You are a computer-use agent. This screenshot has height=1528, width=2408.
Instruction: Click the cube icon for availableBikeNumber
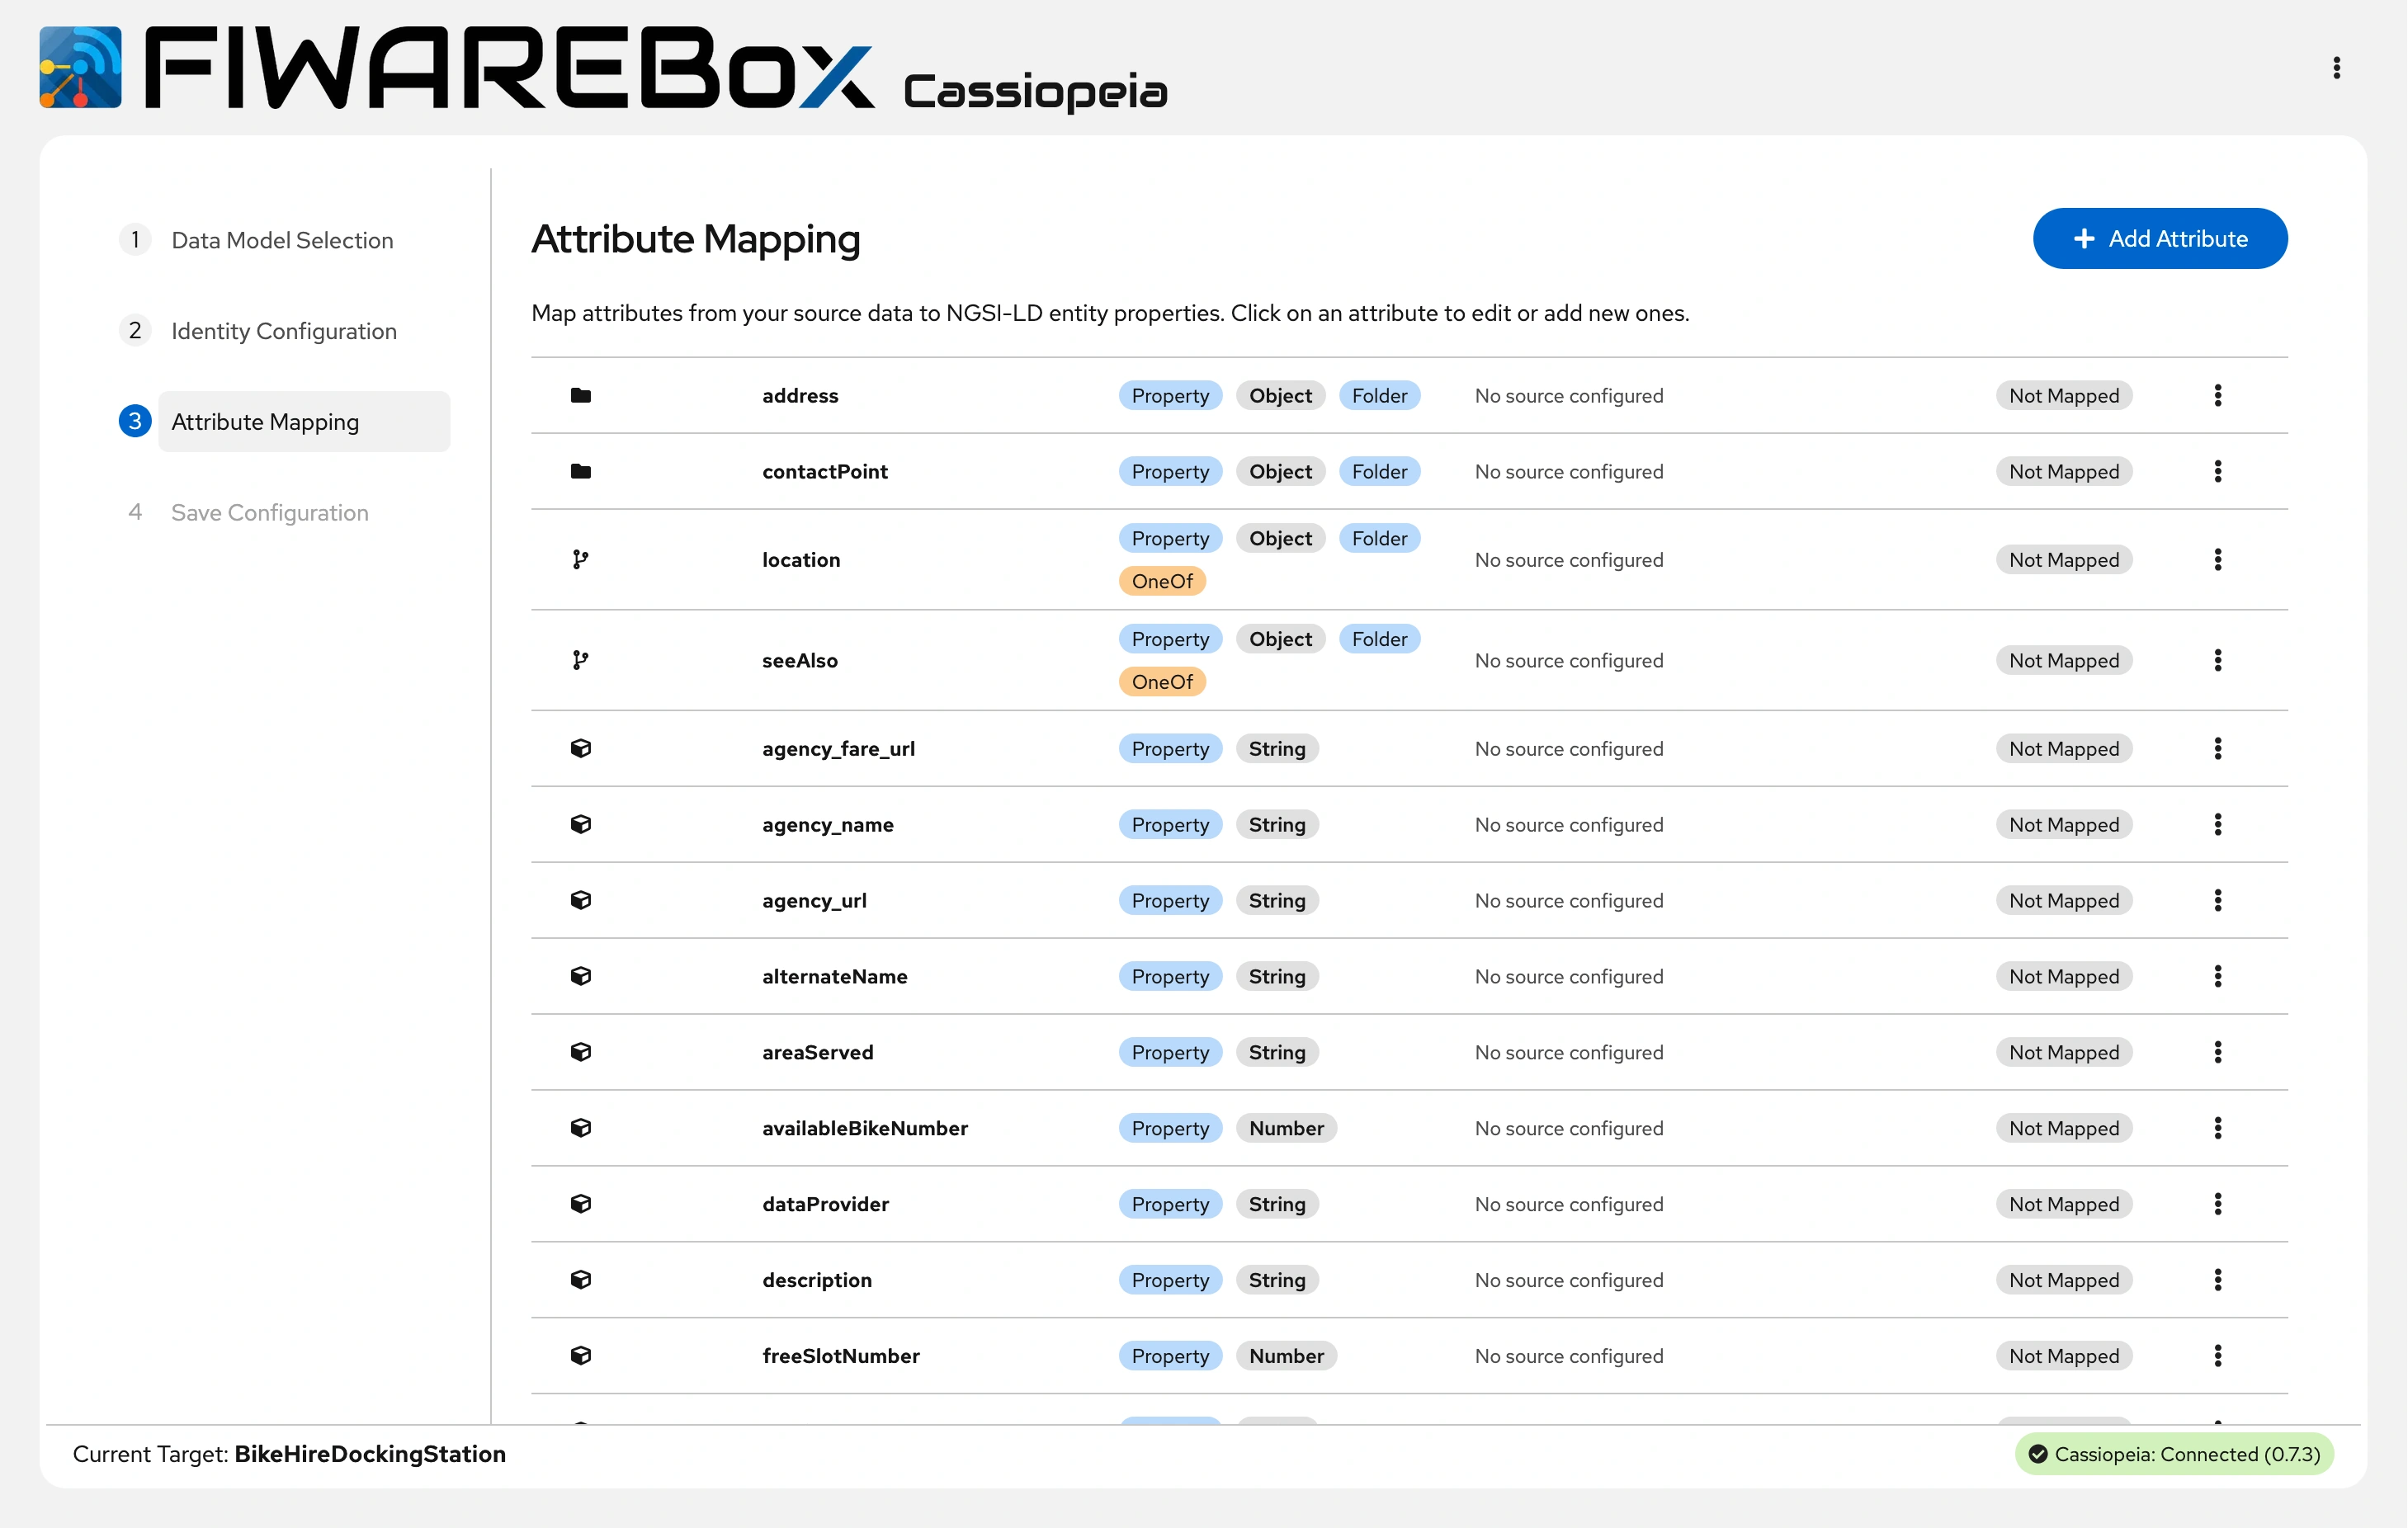(x=580, y=1128)
